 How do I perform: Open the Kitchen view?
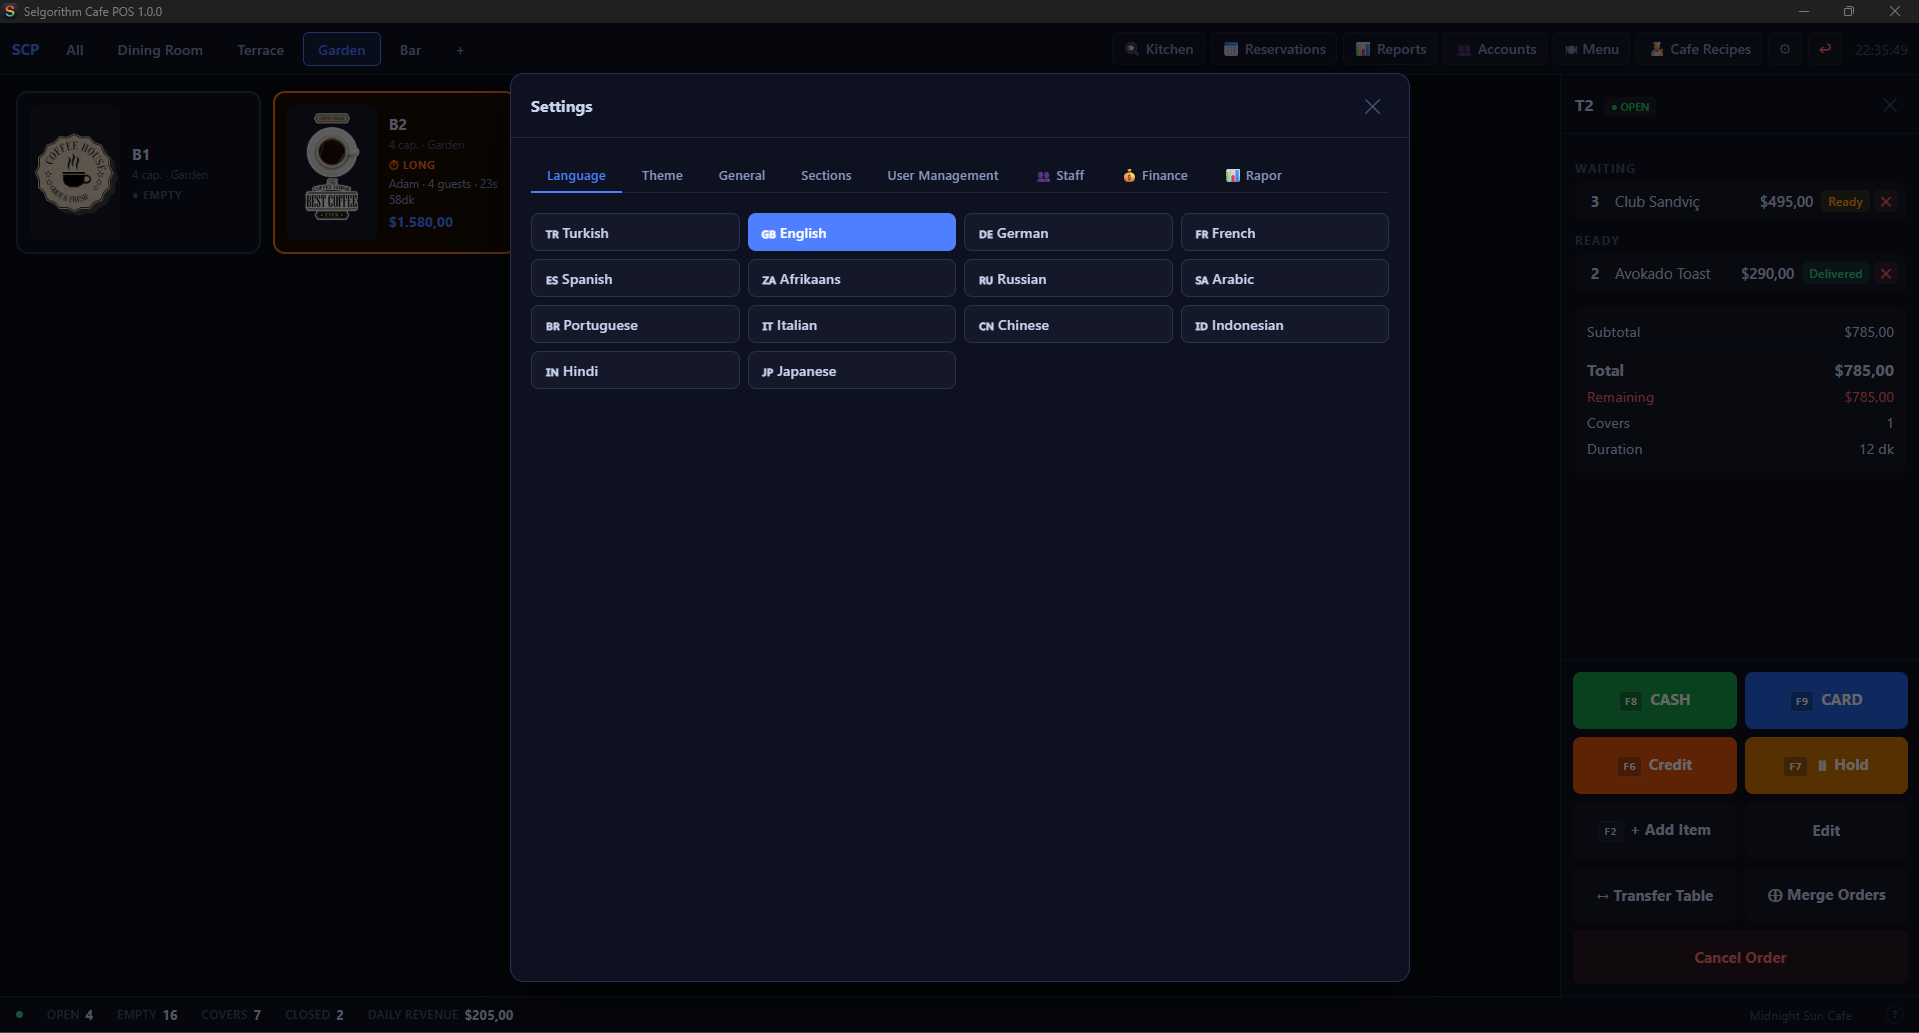pos(1159,49)
